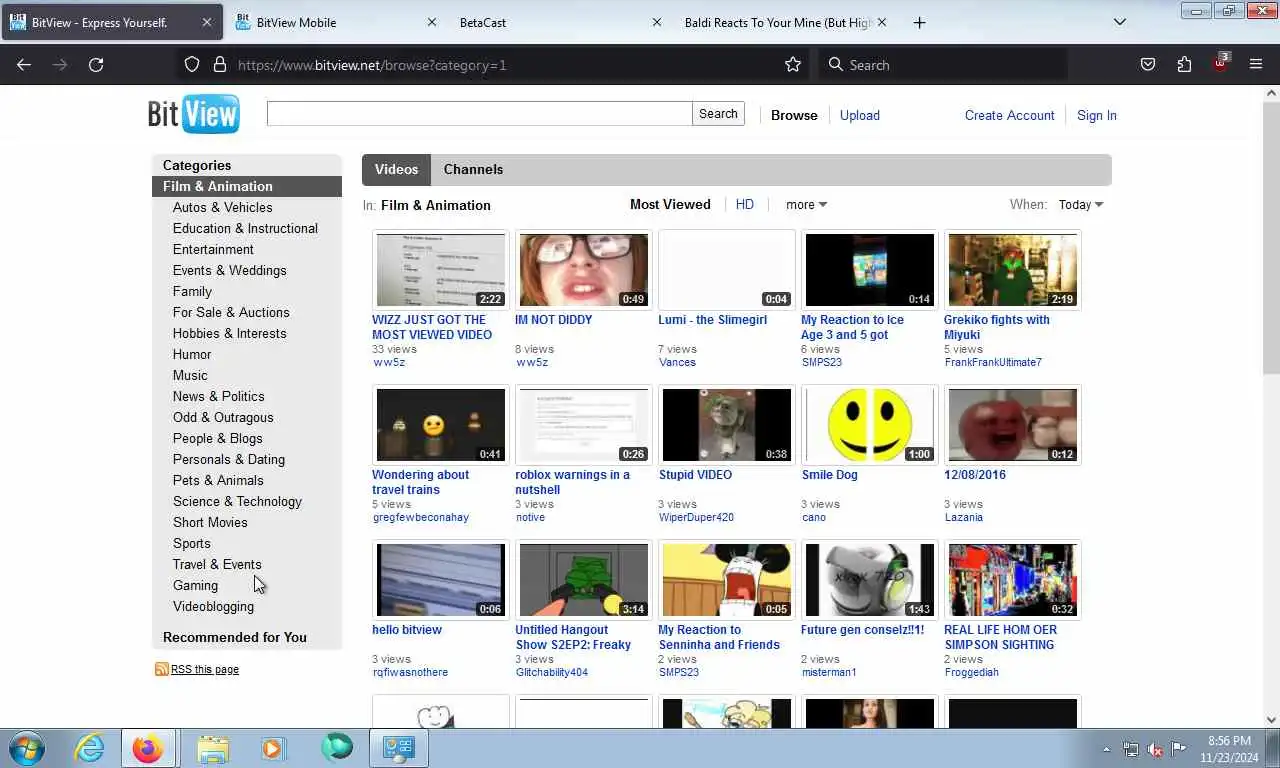Image resolution: width=1280 pixels, height=768 pixels.
Task: Open 'roblox warnings in a nutshell' title link
Action: click(x=573, y=482)
